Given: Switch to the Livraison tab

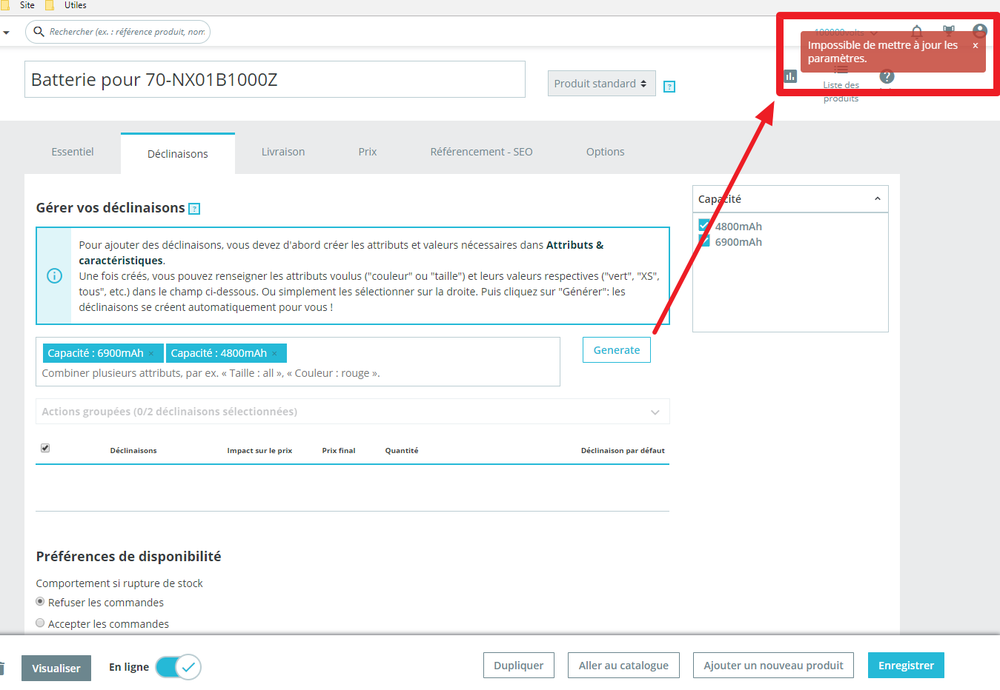Looking at the screenshot, I should pyautogui.click(x=283, y=152).
